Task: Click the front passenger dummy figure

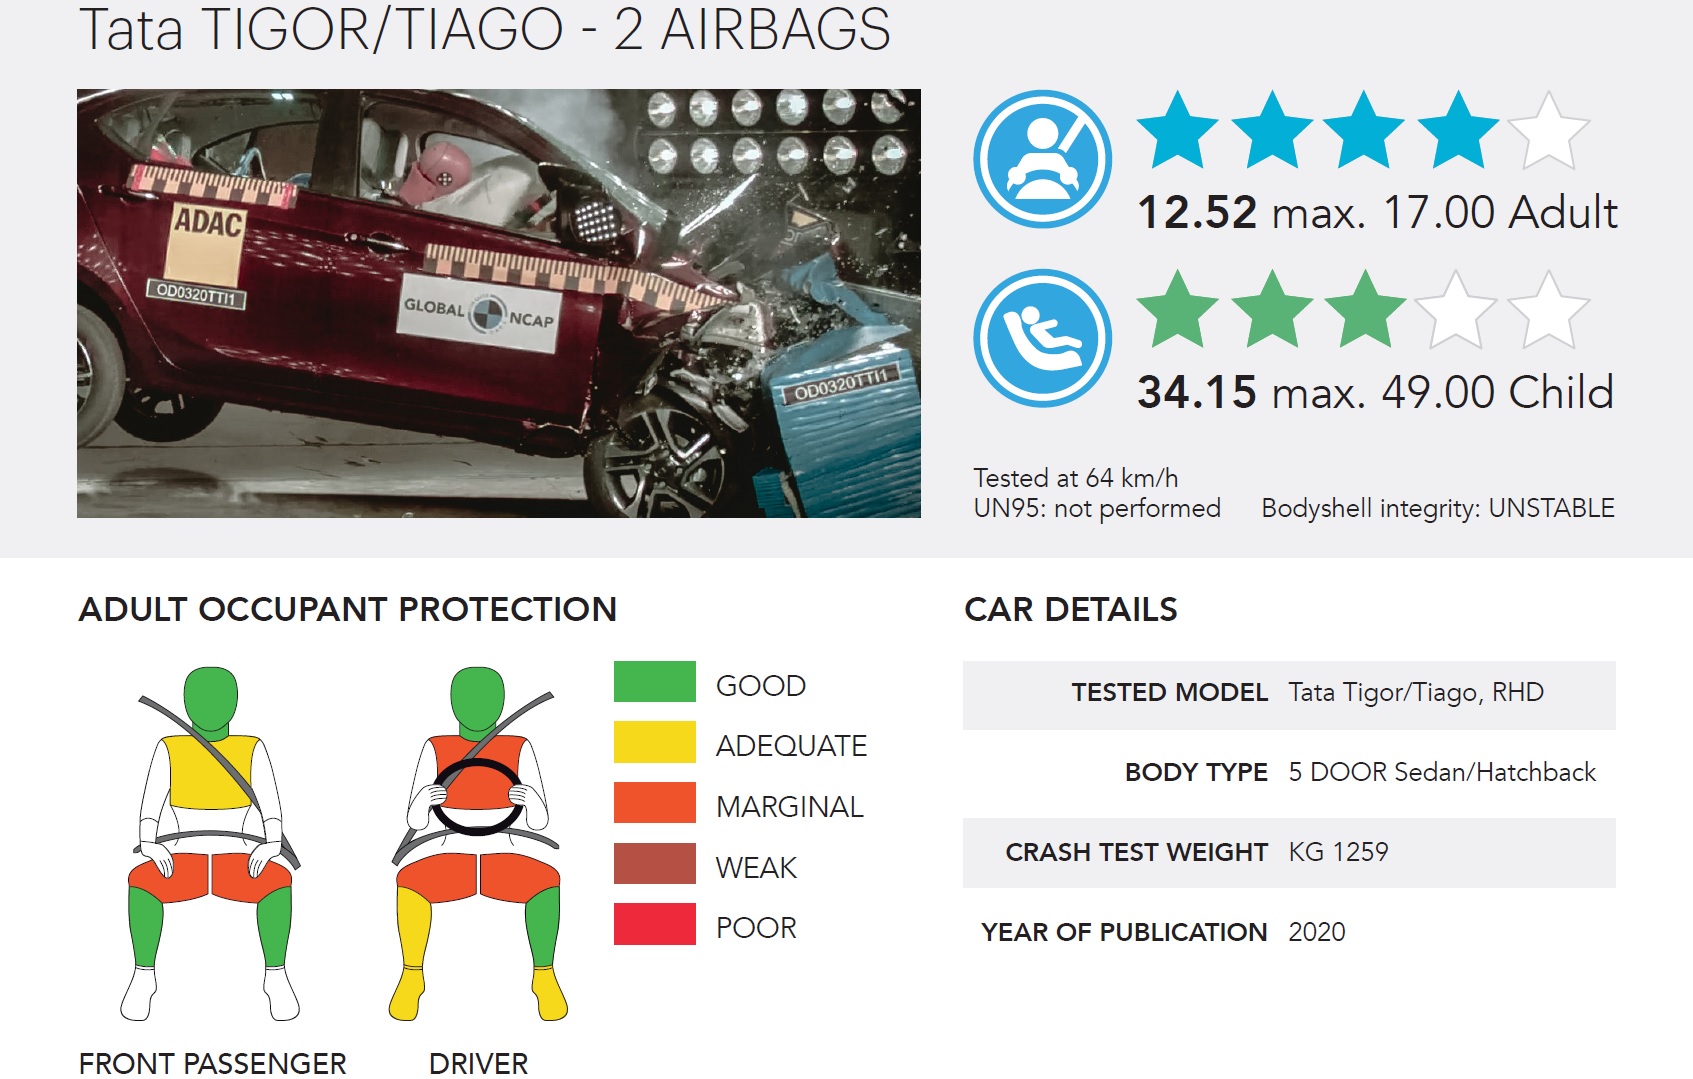Action: 211,843
